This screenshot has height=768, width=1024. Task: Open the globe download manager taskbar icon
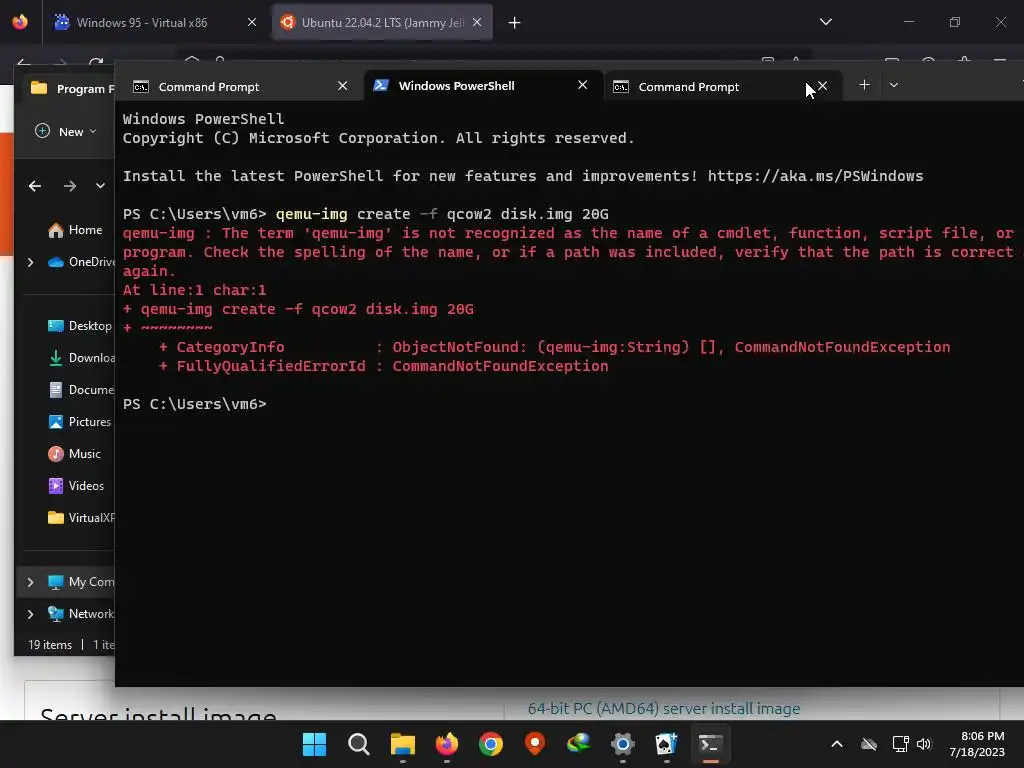click(x=579, y=744)
